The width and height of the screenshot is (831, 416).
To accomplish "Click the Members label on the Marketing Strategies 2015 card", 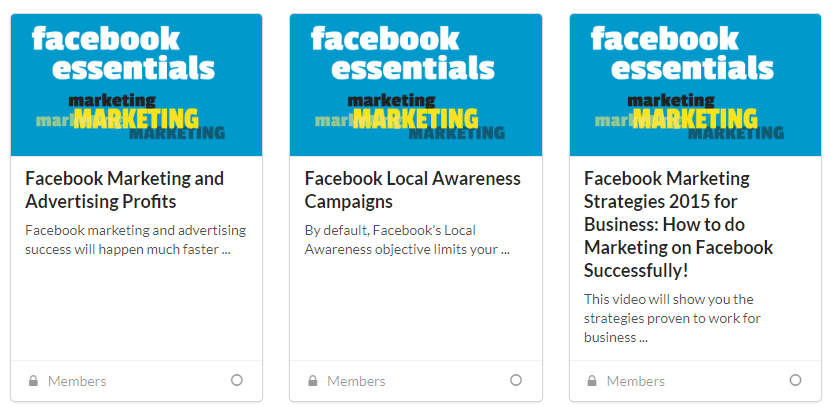I will (636, 381).
